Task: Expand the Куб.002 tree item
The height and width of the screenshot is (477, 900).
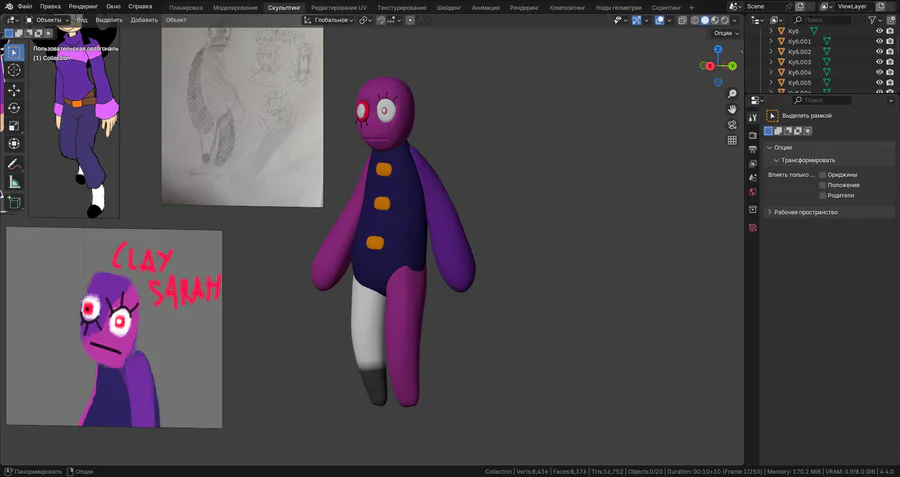Action: click(771, 52)
